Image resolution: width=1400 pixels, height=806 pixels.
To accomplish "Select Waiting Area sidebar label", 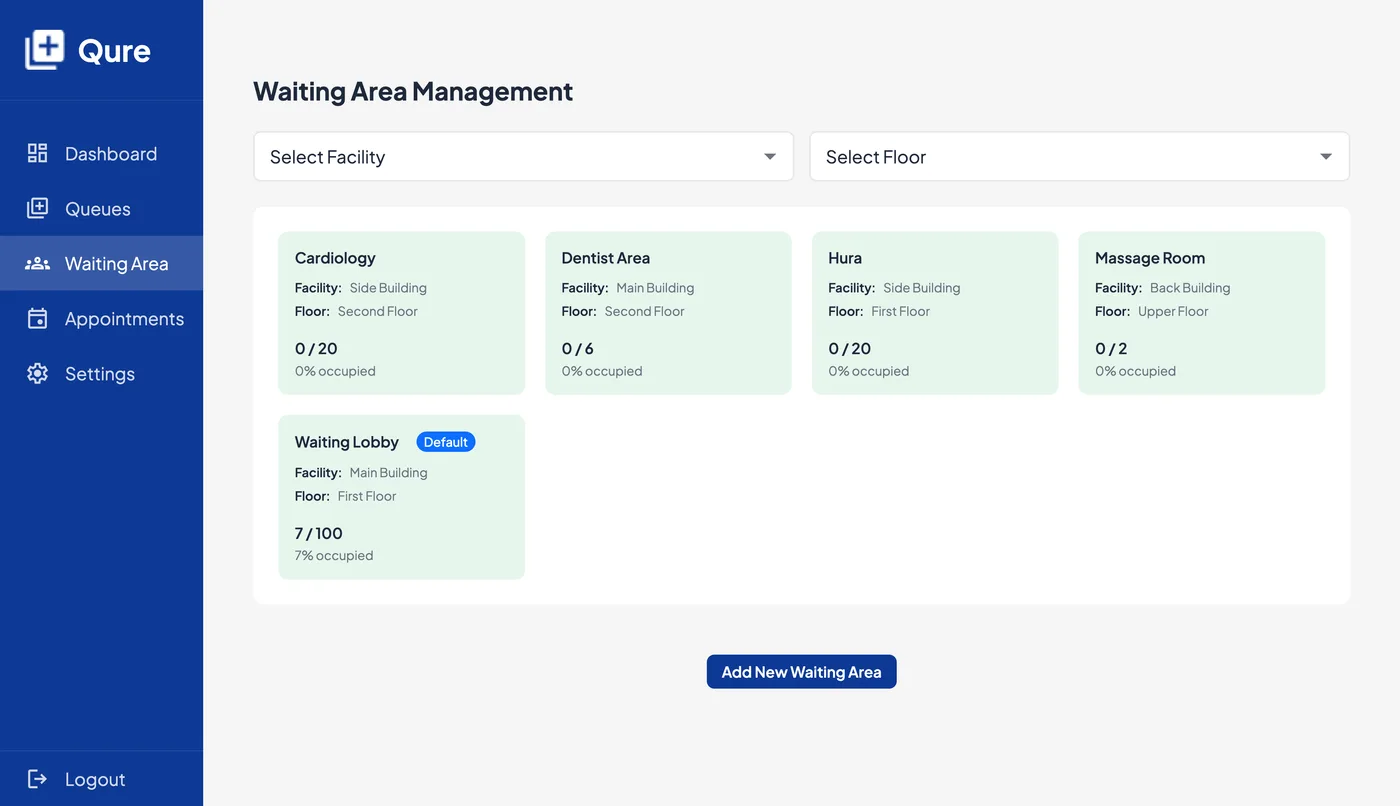I will (116, 264).
